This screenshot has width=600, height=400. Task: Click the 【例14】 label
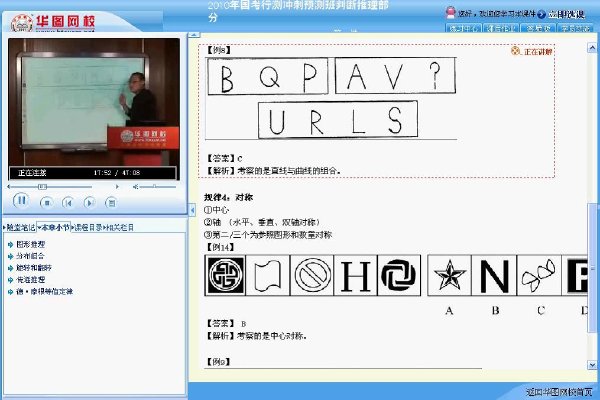tap(220, 247)
